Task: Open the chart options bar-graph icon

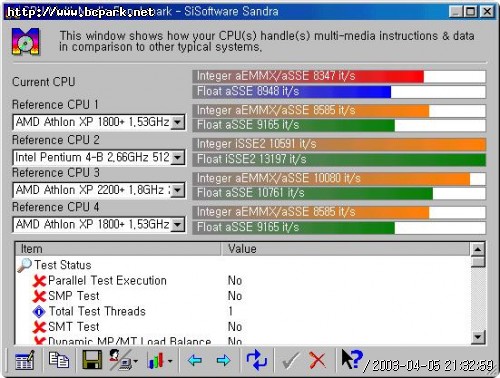Action: 160,360
